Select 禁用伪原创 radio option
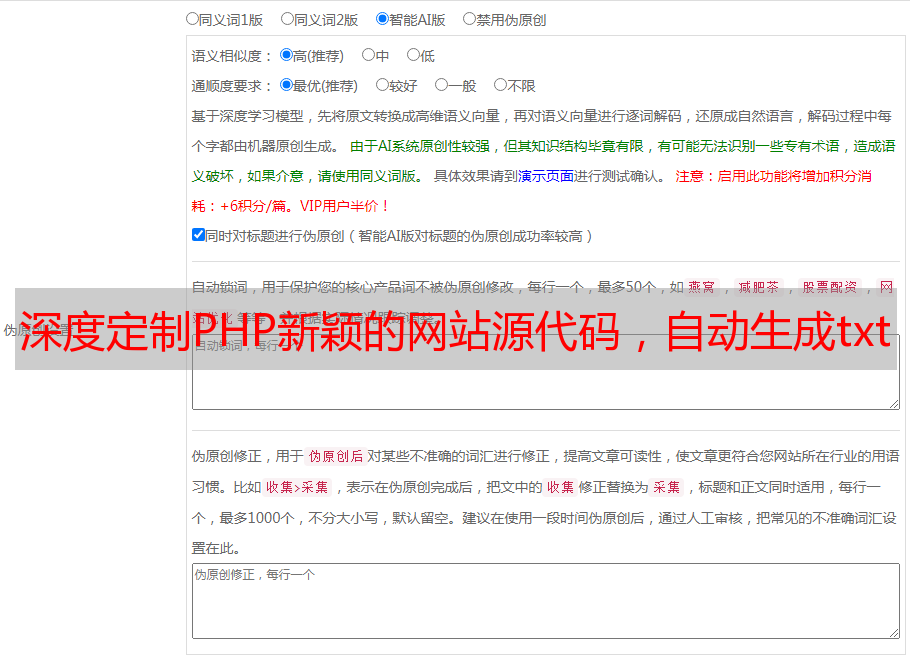Viewport: 911px width, 658px height. click(x=469, y=19)
